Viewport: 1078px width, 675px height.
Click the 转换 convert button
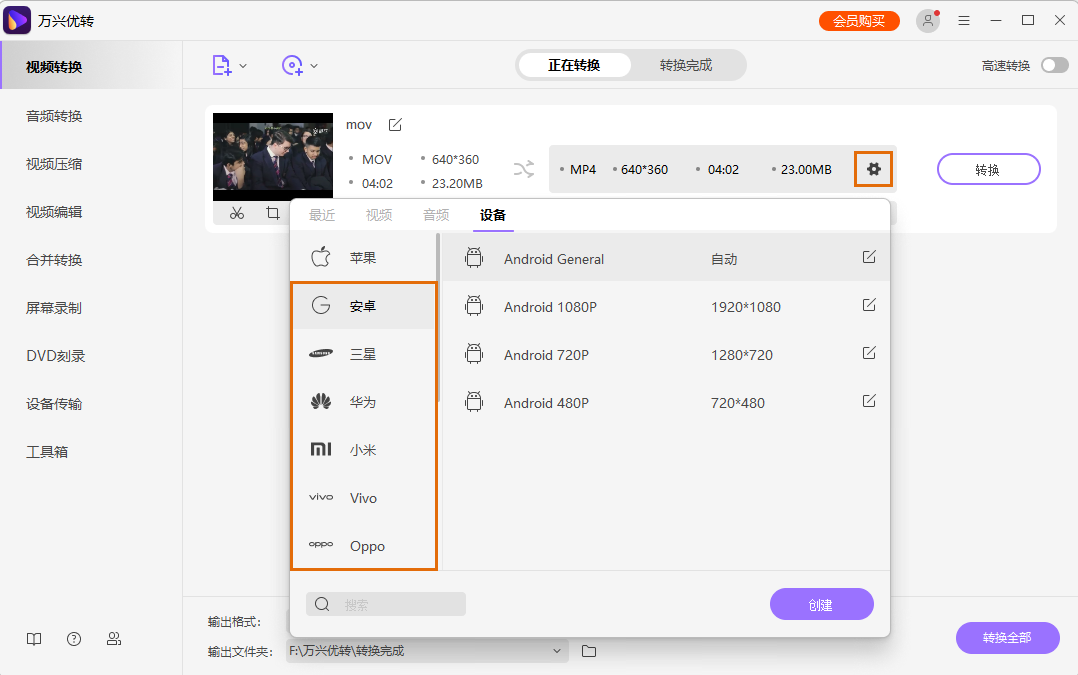988,169
